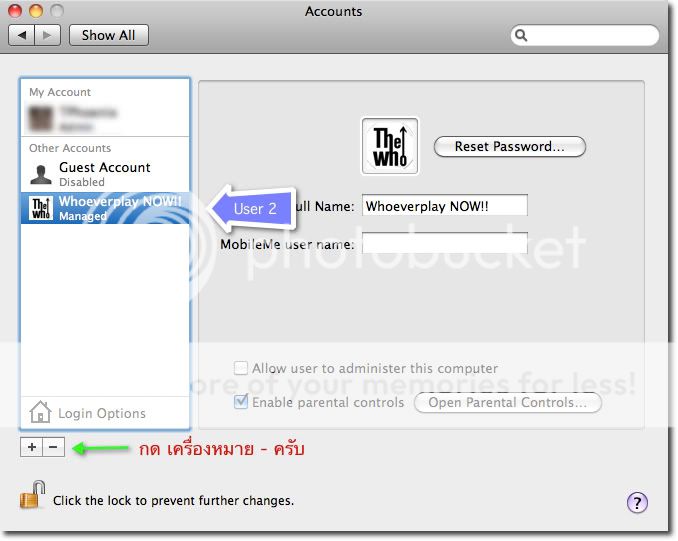Change the user picture showing The Who logo
Screen dimensions: 678x541
click(x=390, y=146)
